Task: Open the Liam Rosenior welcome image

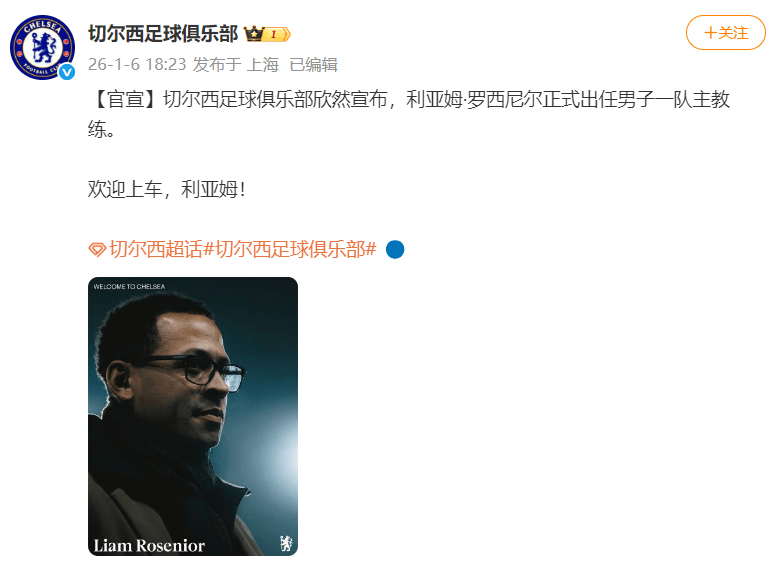Action: 193,416
